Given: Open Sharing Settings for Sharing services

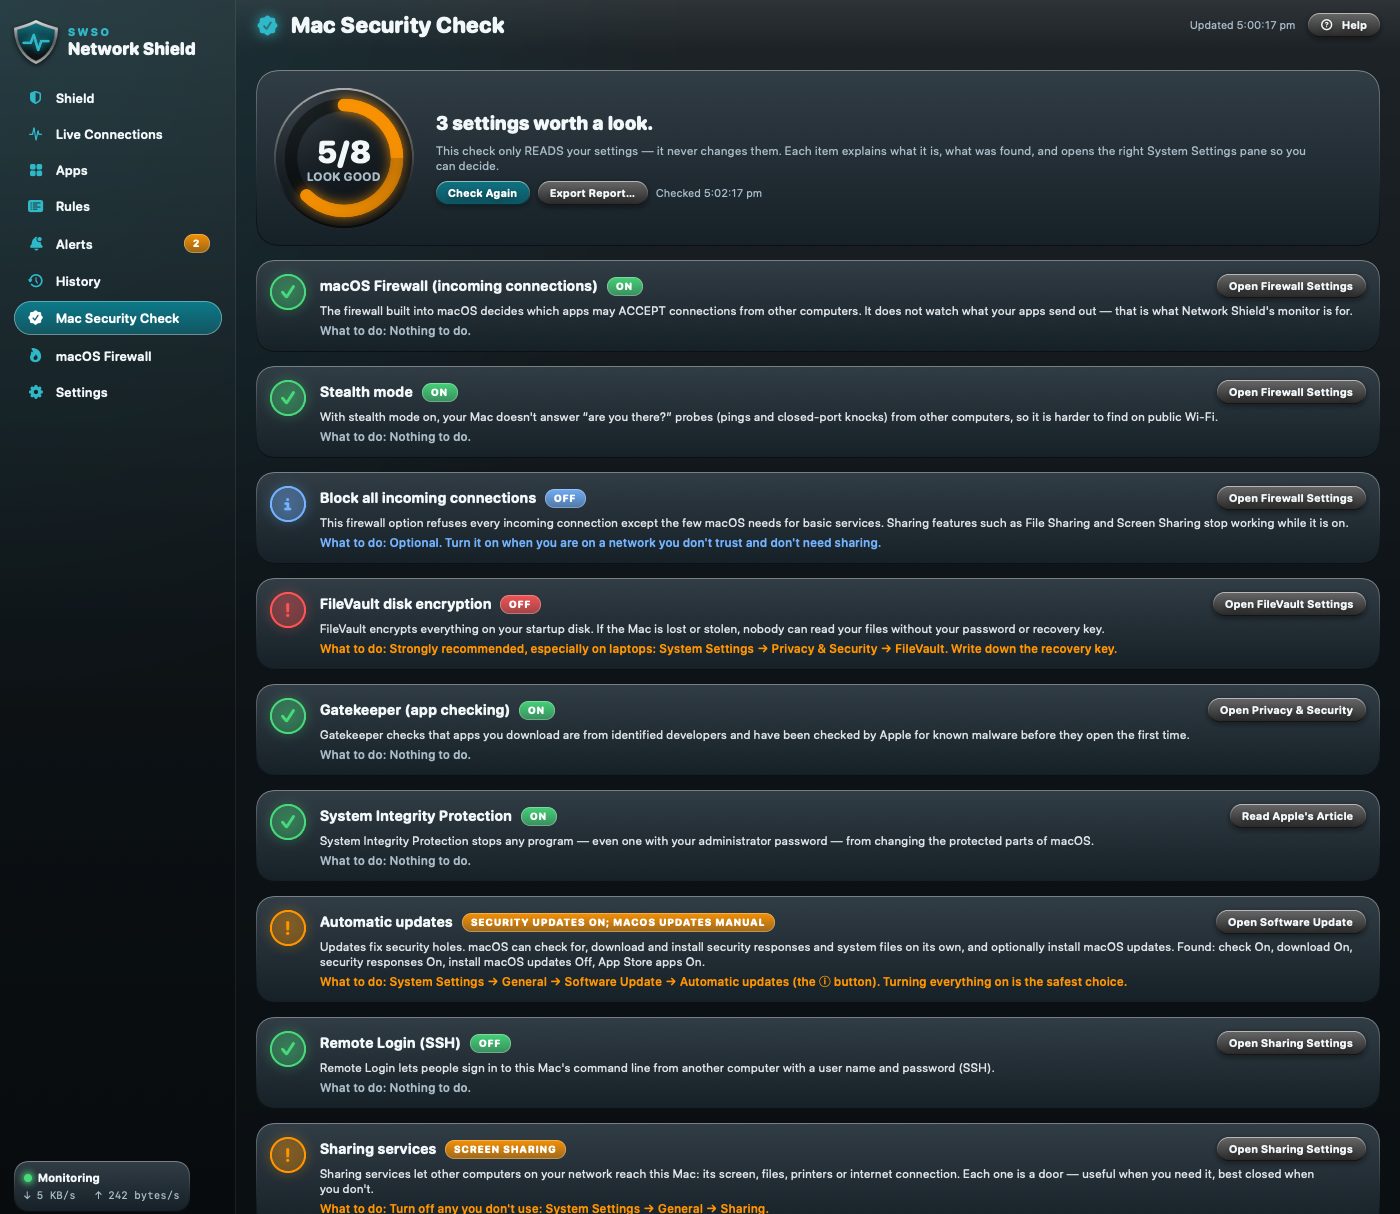Looking at the screenshot, I should tap(1290, 1149).
